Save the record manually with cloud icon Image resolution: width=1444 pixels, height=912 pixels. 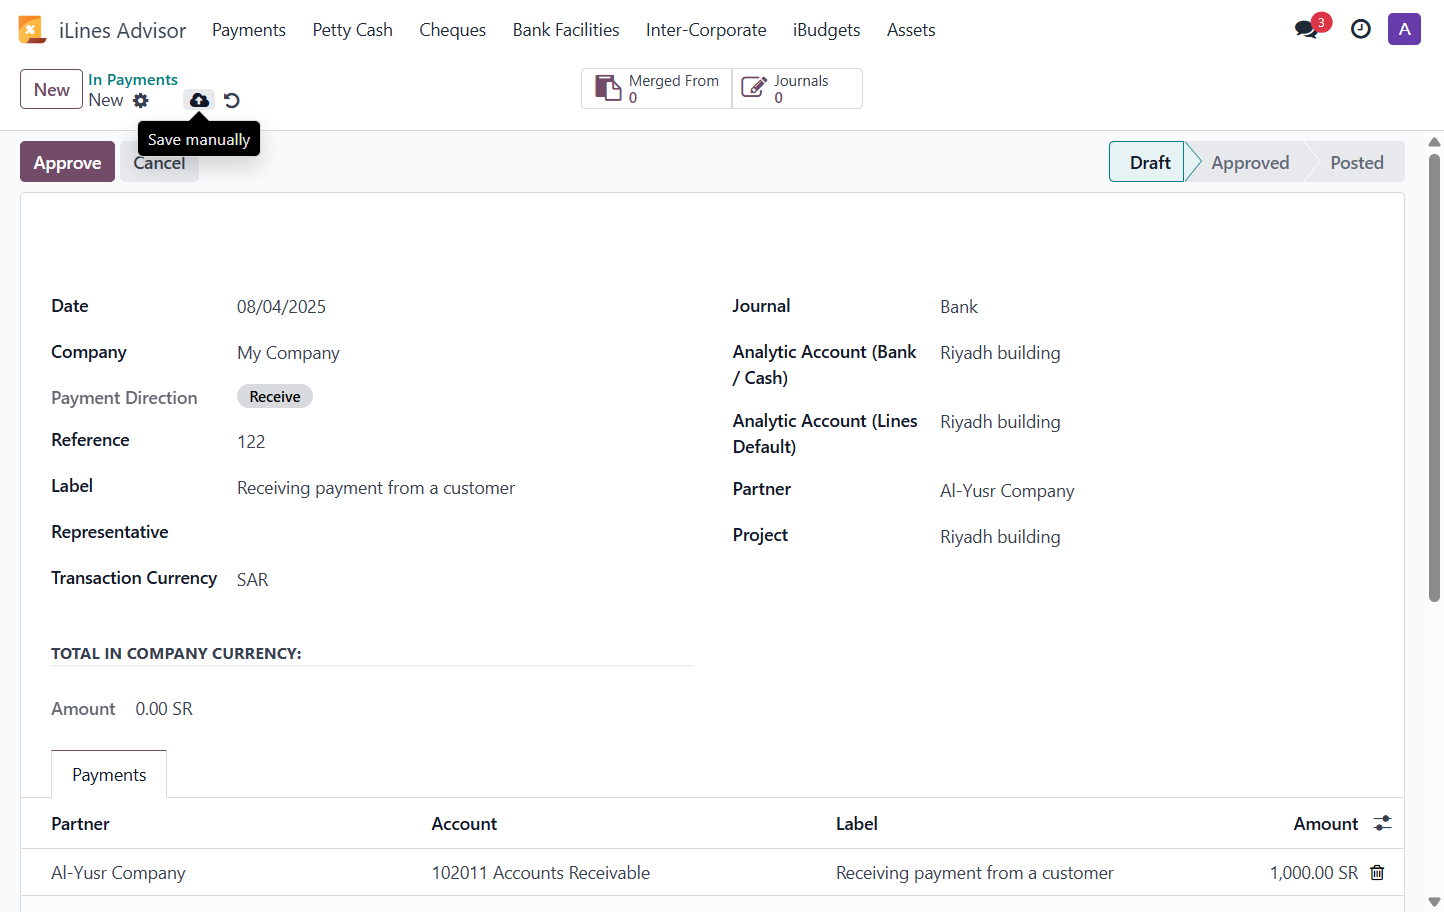[199, 100]
